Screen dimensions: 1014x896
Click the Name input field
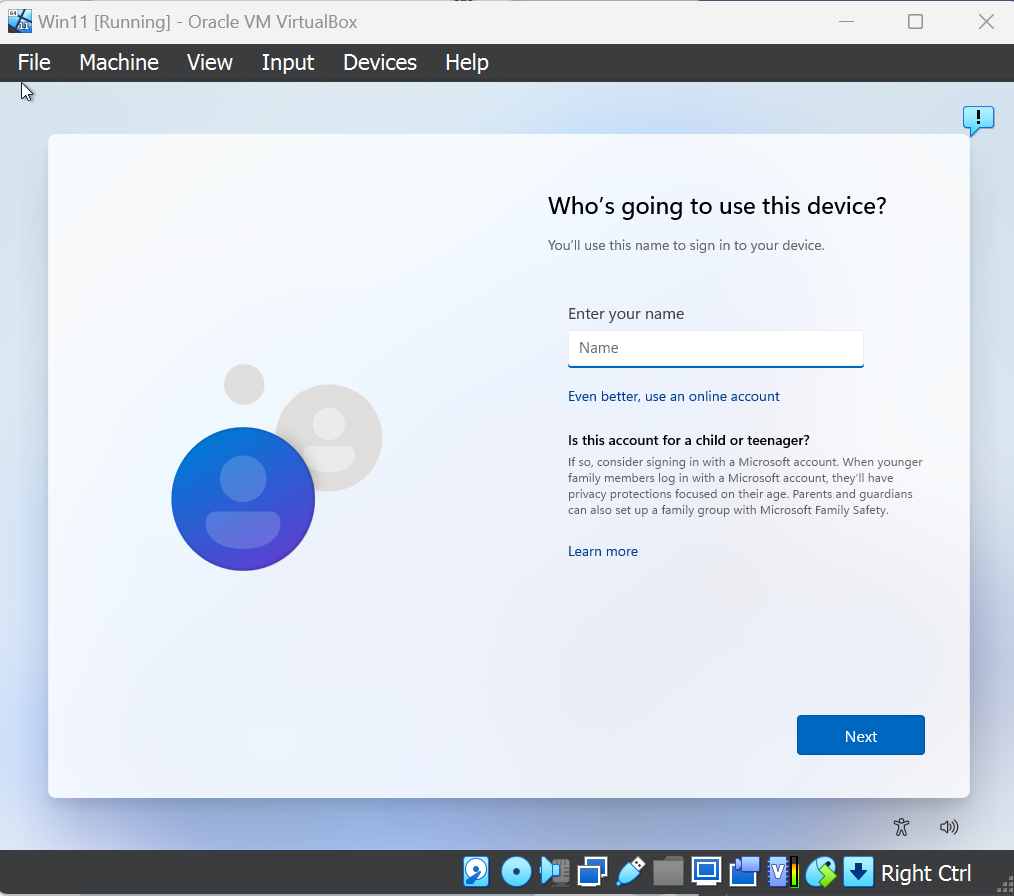click(x=715, y=348)
